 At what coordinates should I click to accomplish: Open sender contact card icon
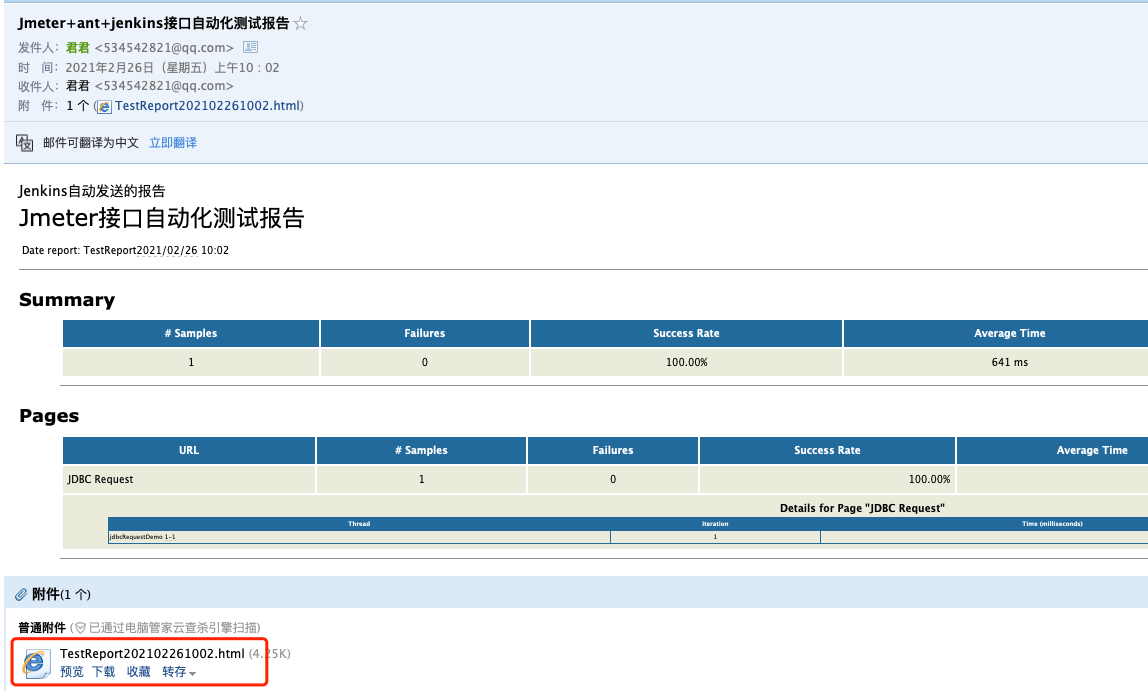tap(250, 47)
